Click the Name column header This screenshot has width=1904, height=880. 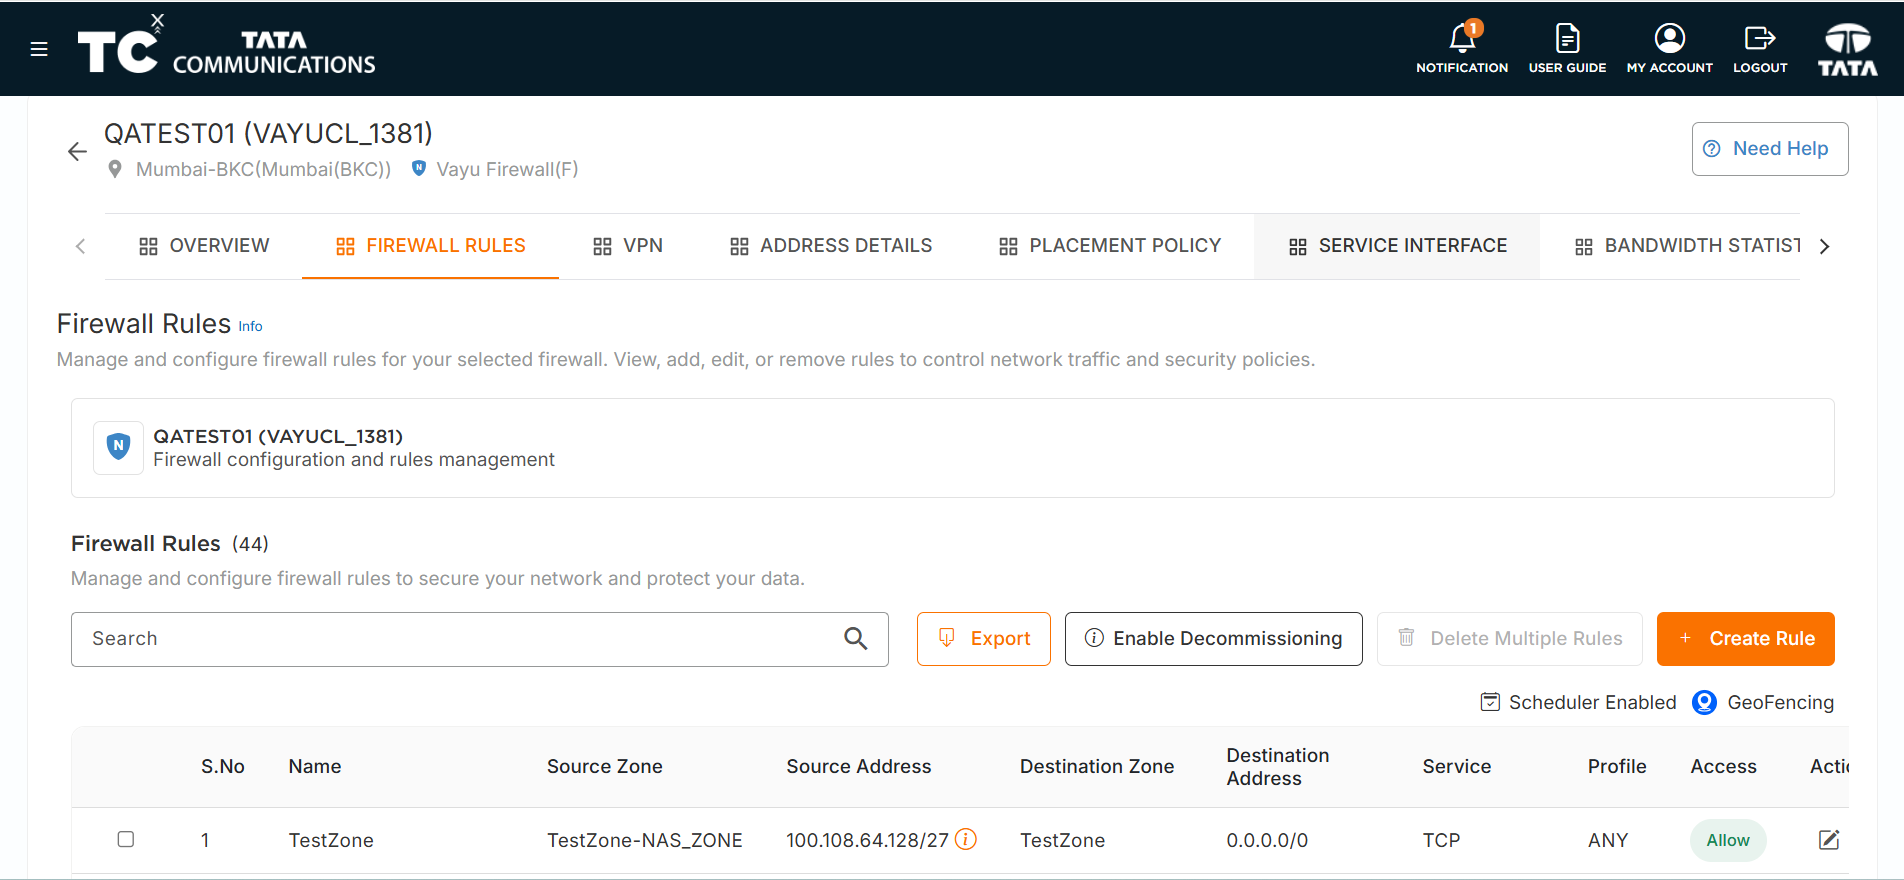coord(315,766)
